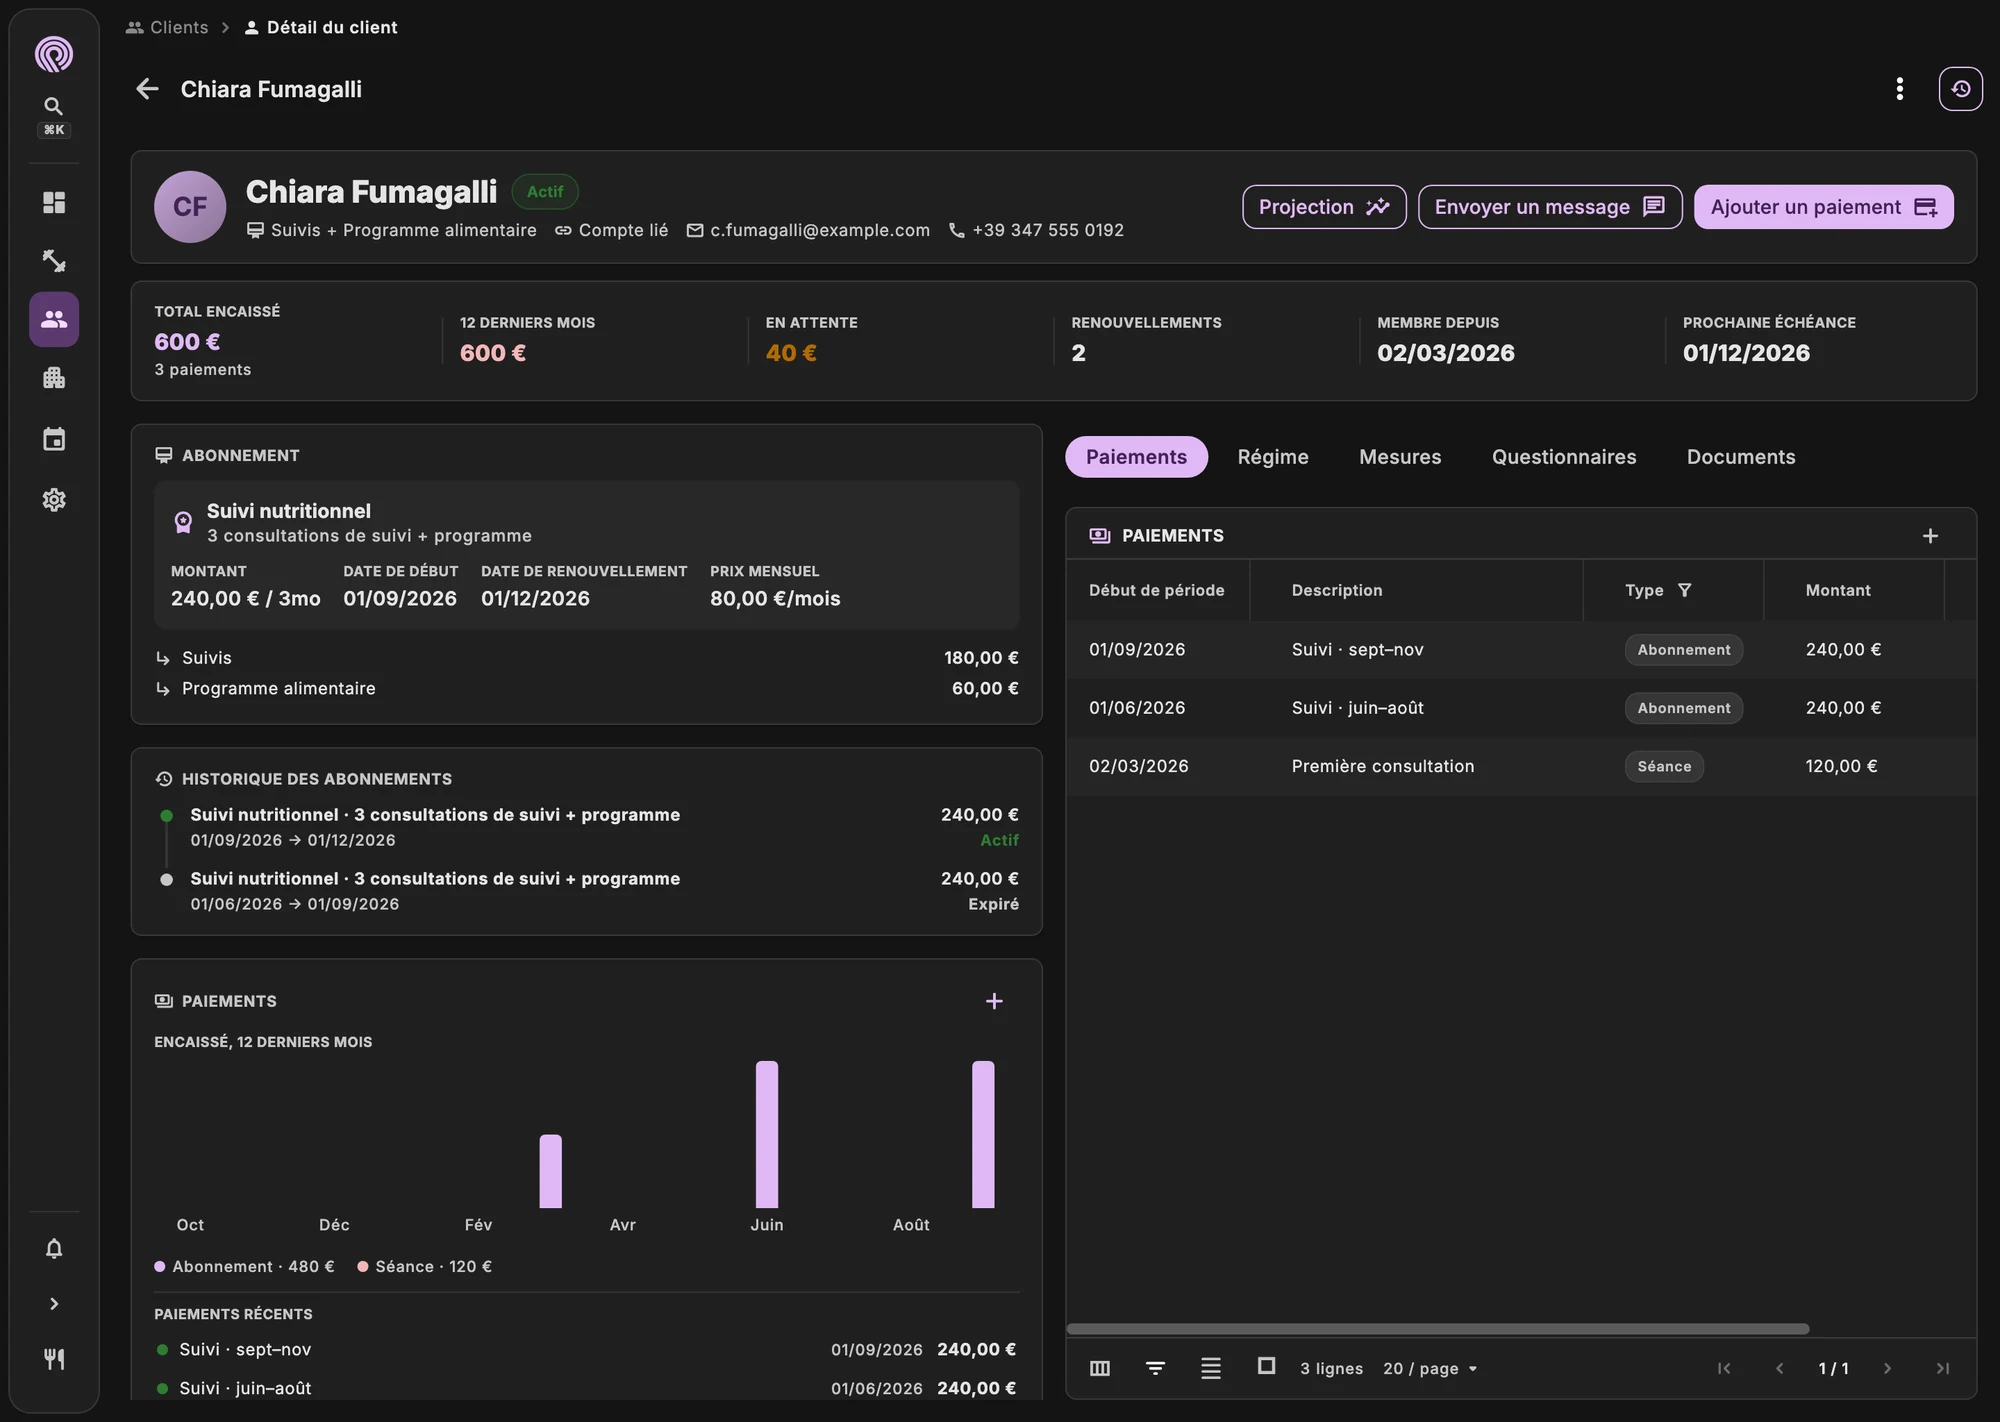Open the filter lines icon in table footer
The image size is (2000, 1422).
(x=1155, y=1368)
